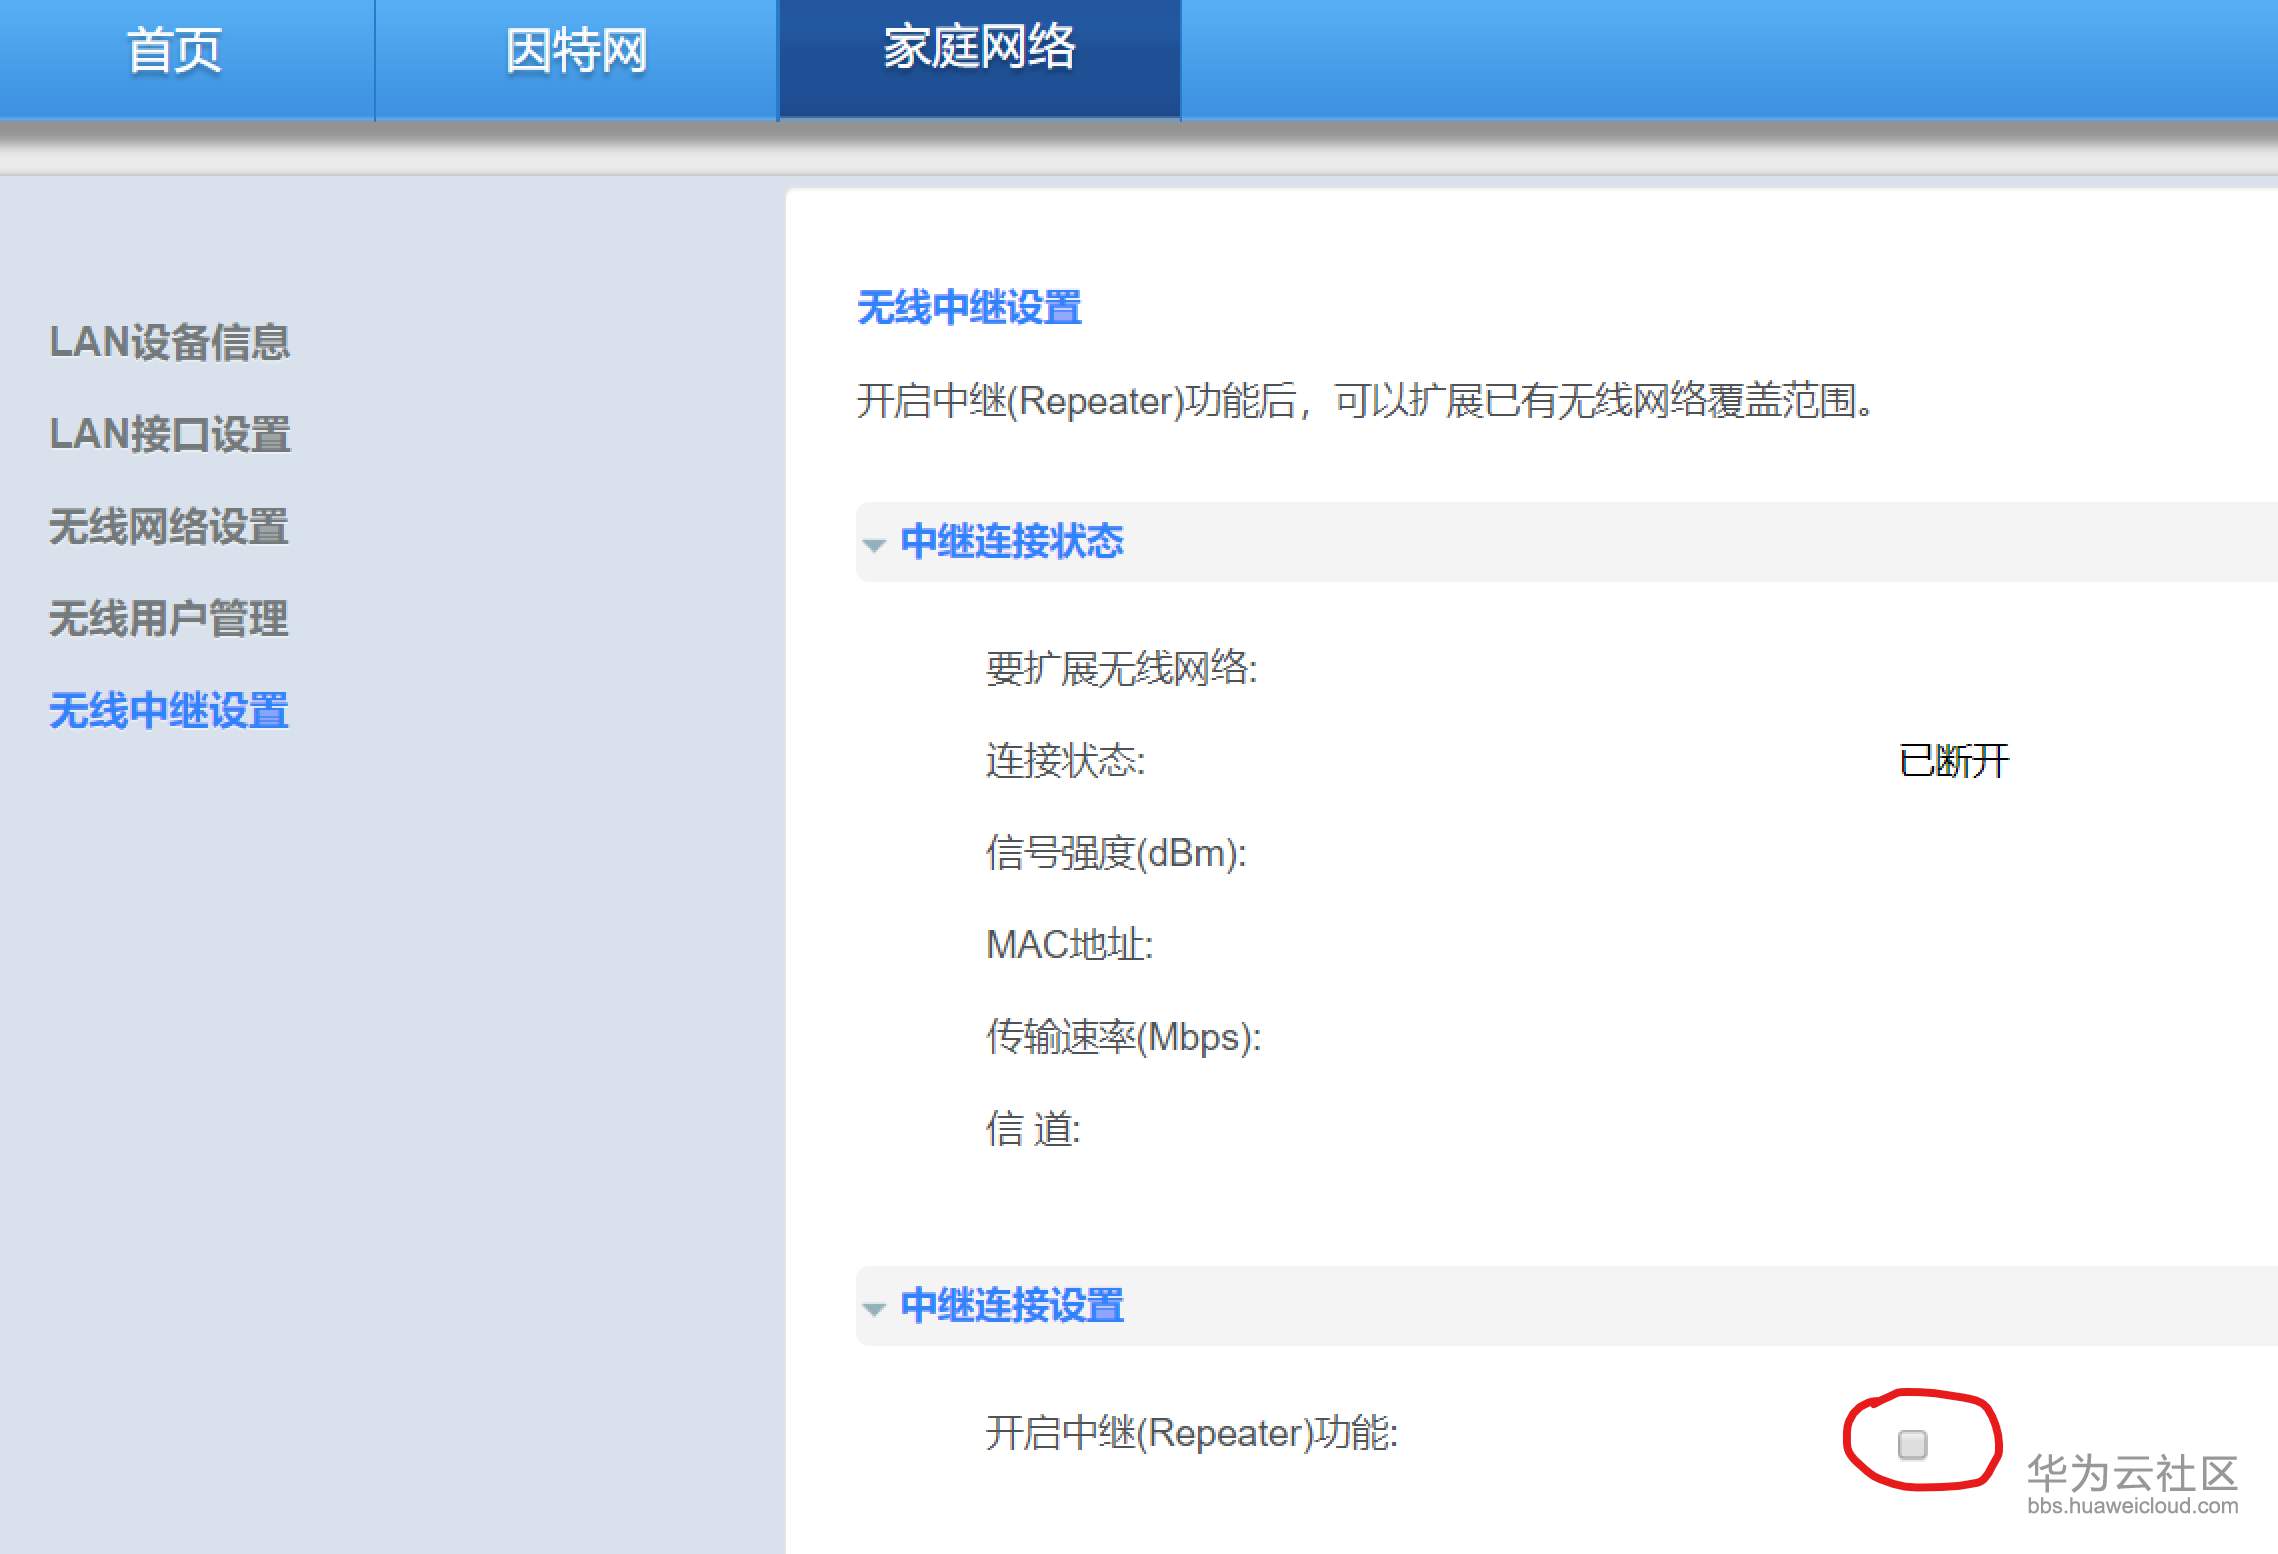Click the highlighted 无线中继设置 sidebar link
Viewport: 2278px width, 1554px height.
[169, 711]
